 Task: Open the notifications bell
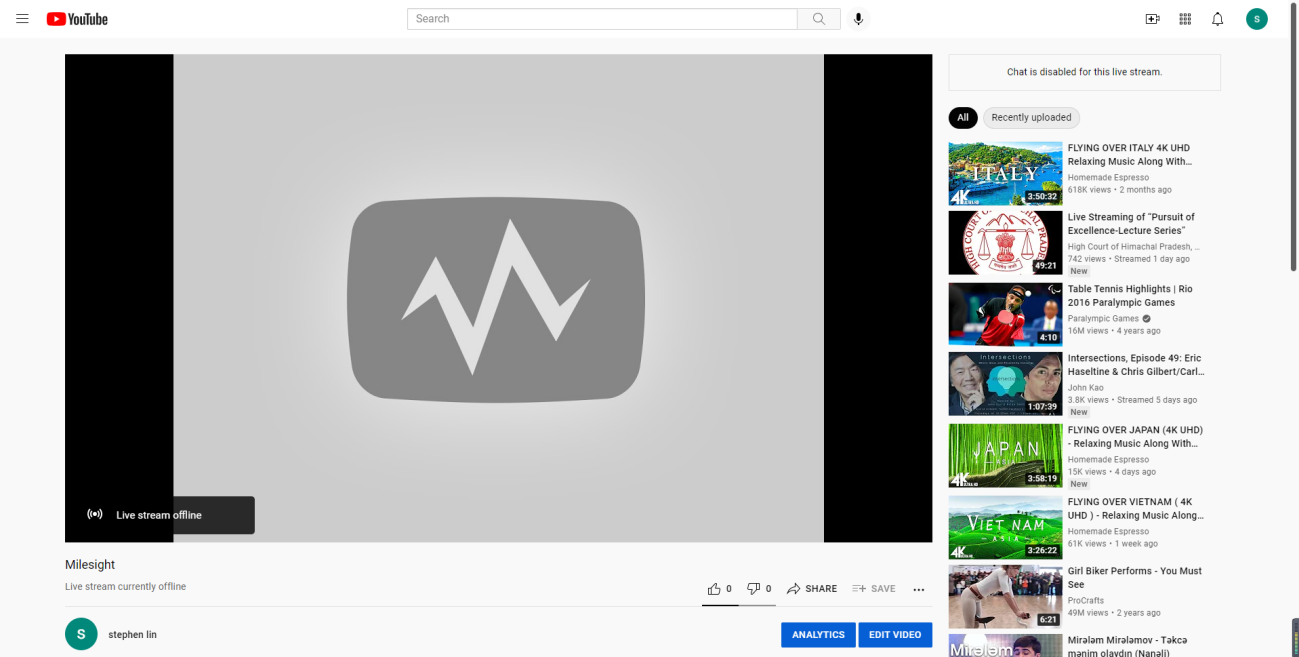coord(1217,19)
